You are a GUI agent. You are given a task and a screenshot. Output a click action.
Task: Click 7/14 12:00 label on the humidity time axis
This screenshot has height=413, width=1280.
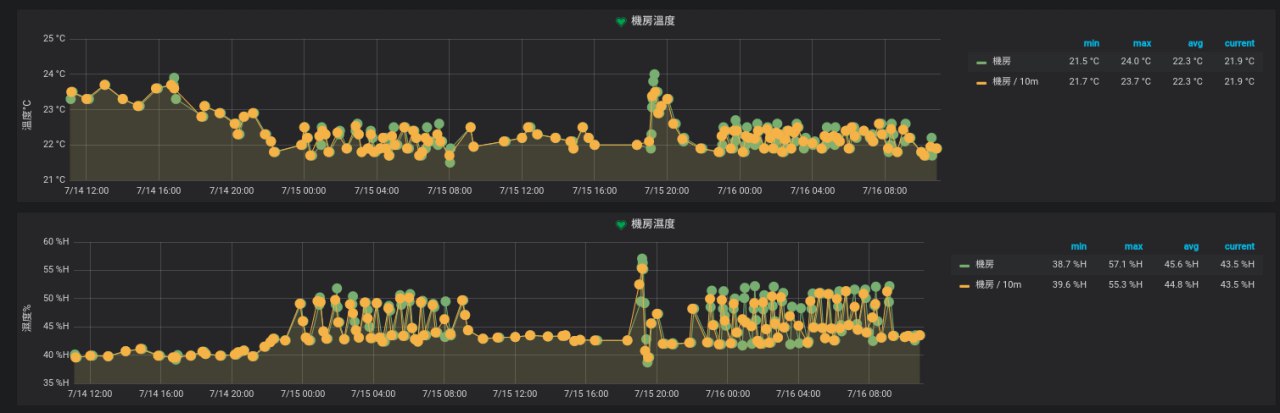(88, 393)
